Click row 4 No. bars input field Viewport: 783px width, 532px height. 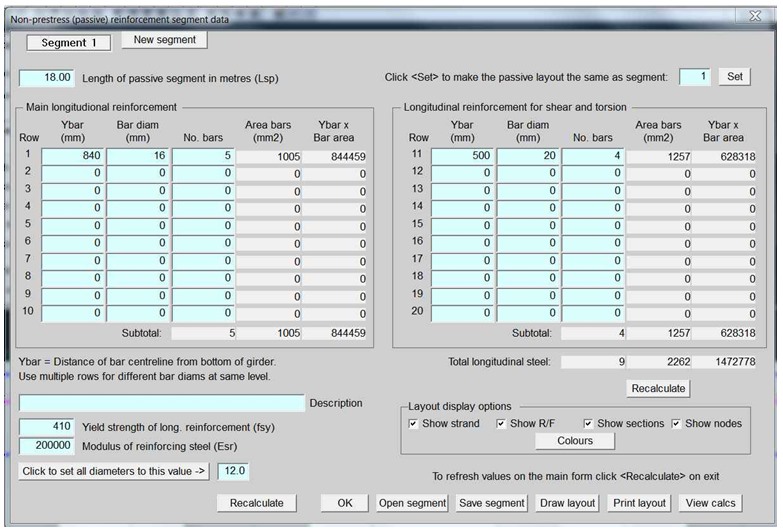click(203, 208)
